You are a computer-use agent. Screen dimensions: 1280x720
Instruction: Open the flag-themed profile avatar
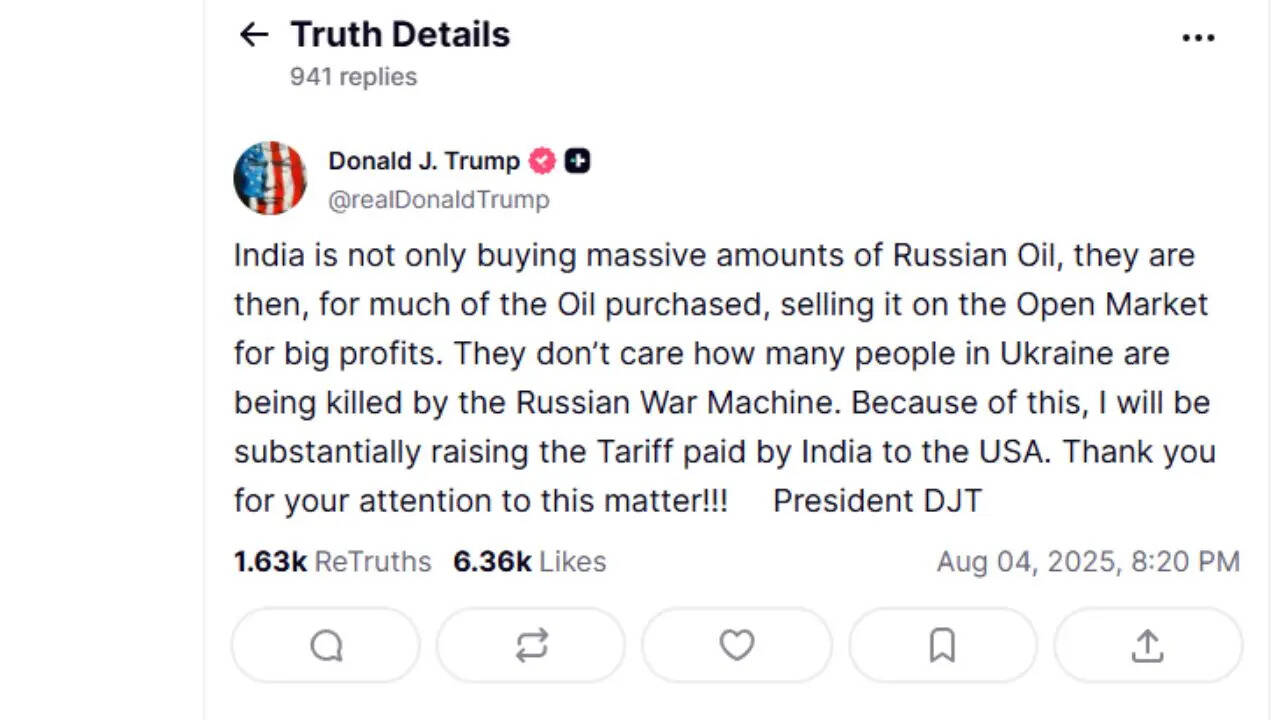(x=270, y=178)
